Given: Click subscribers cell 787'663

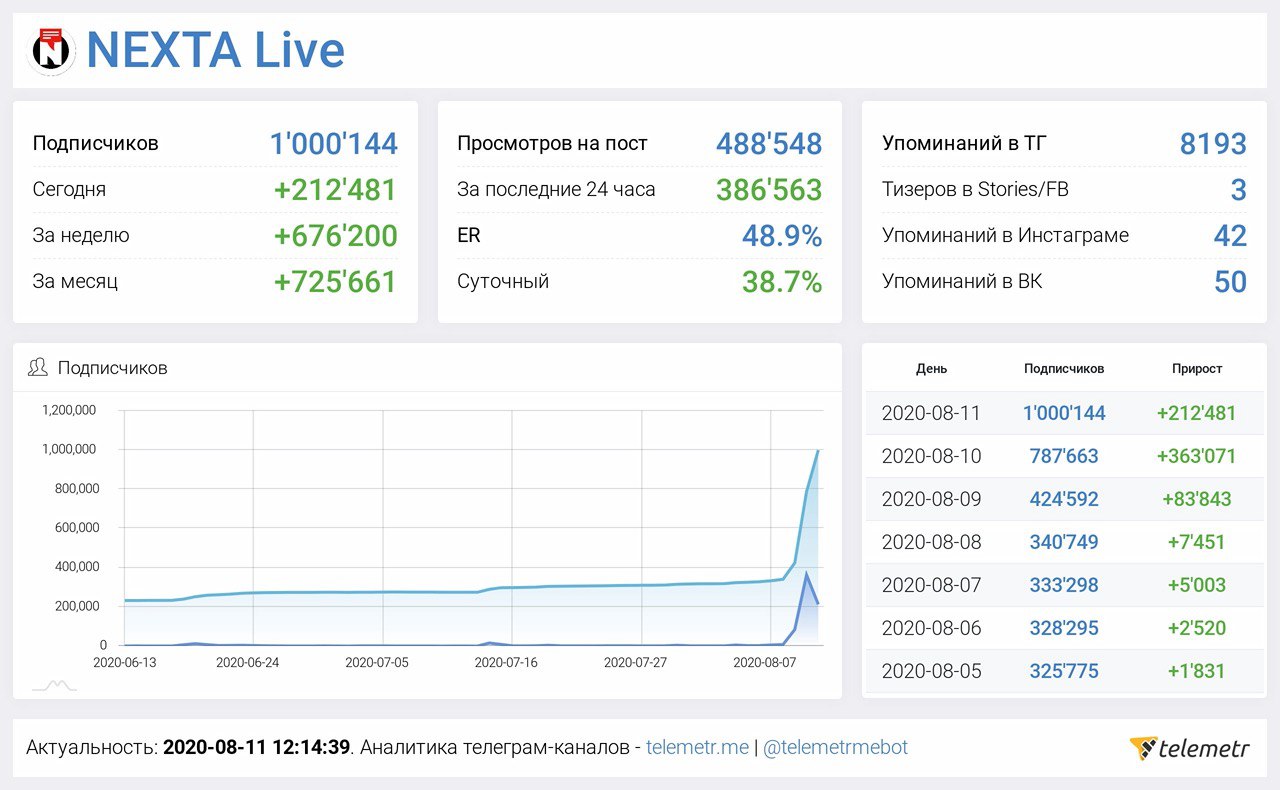Looking at the screenshot, I should (1064, 456).
